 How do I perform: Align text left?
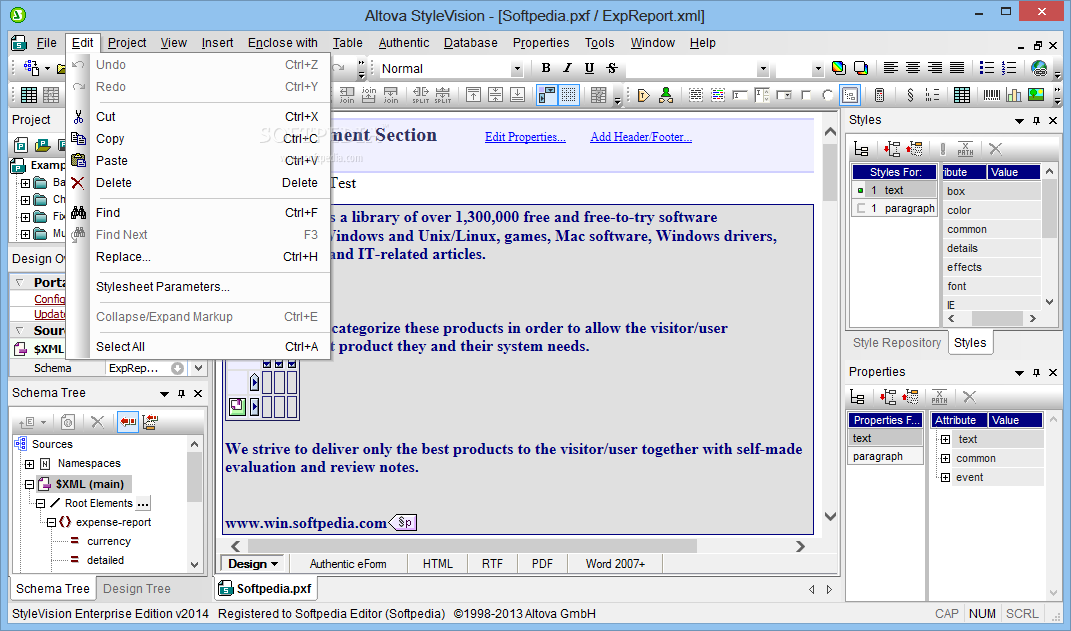[x=891, y=68]
